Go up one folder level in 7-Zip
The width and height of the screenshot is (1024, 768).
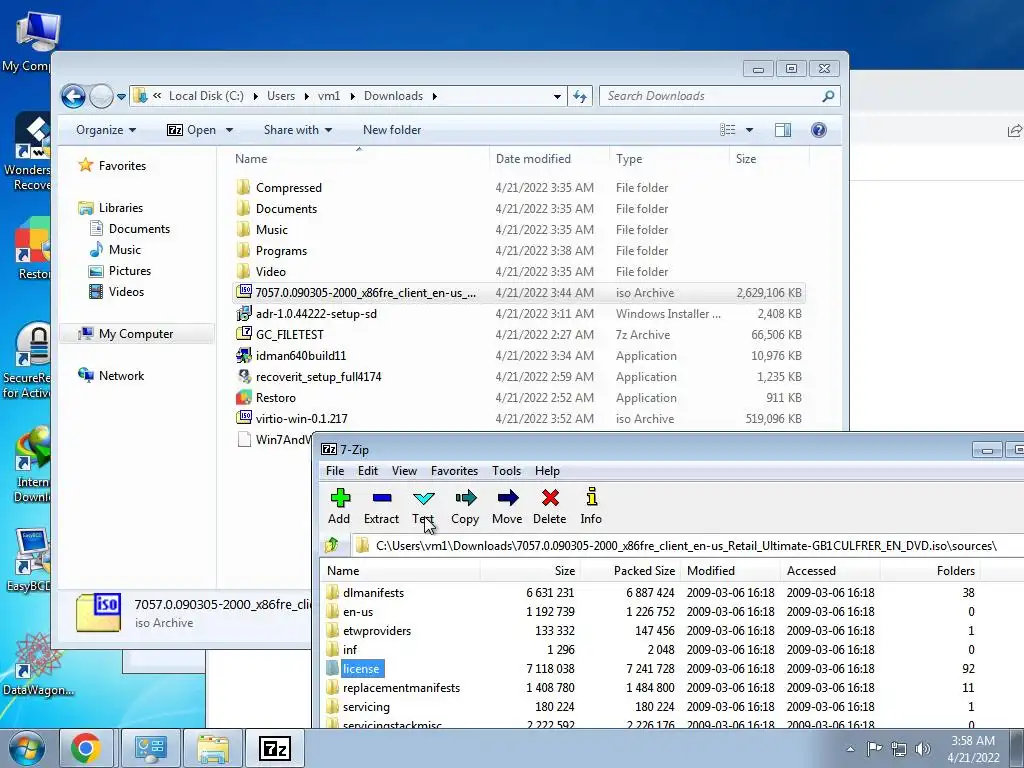click(332, 545)
